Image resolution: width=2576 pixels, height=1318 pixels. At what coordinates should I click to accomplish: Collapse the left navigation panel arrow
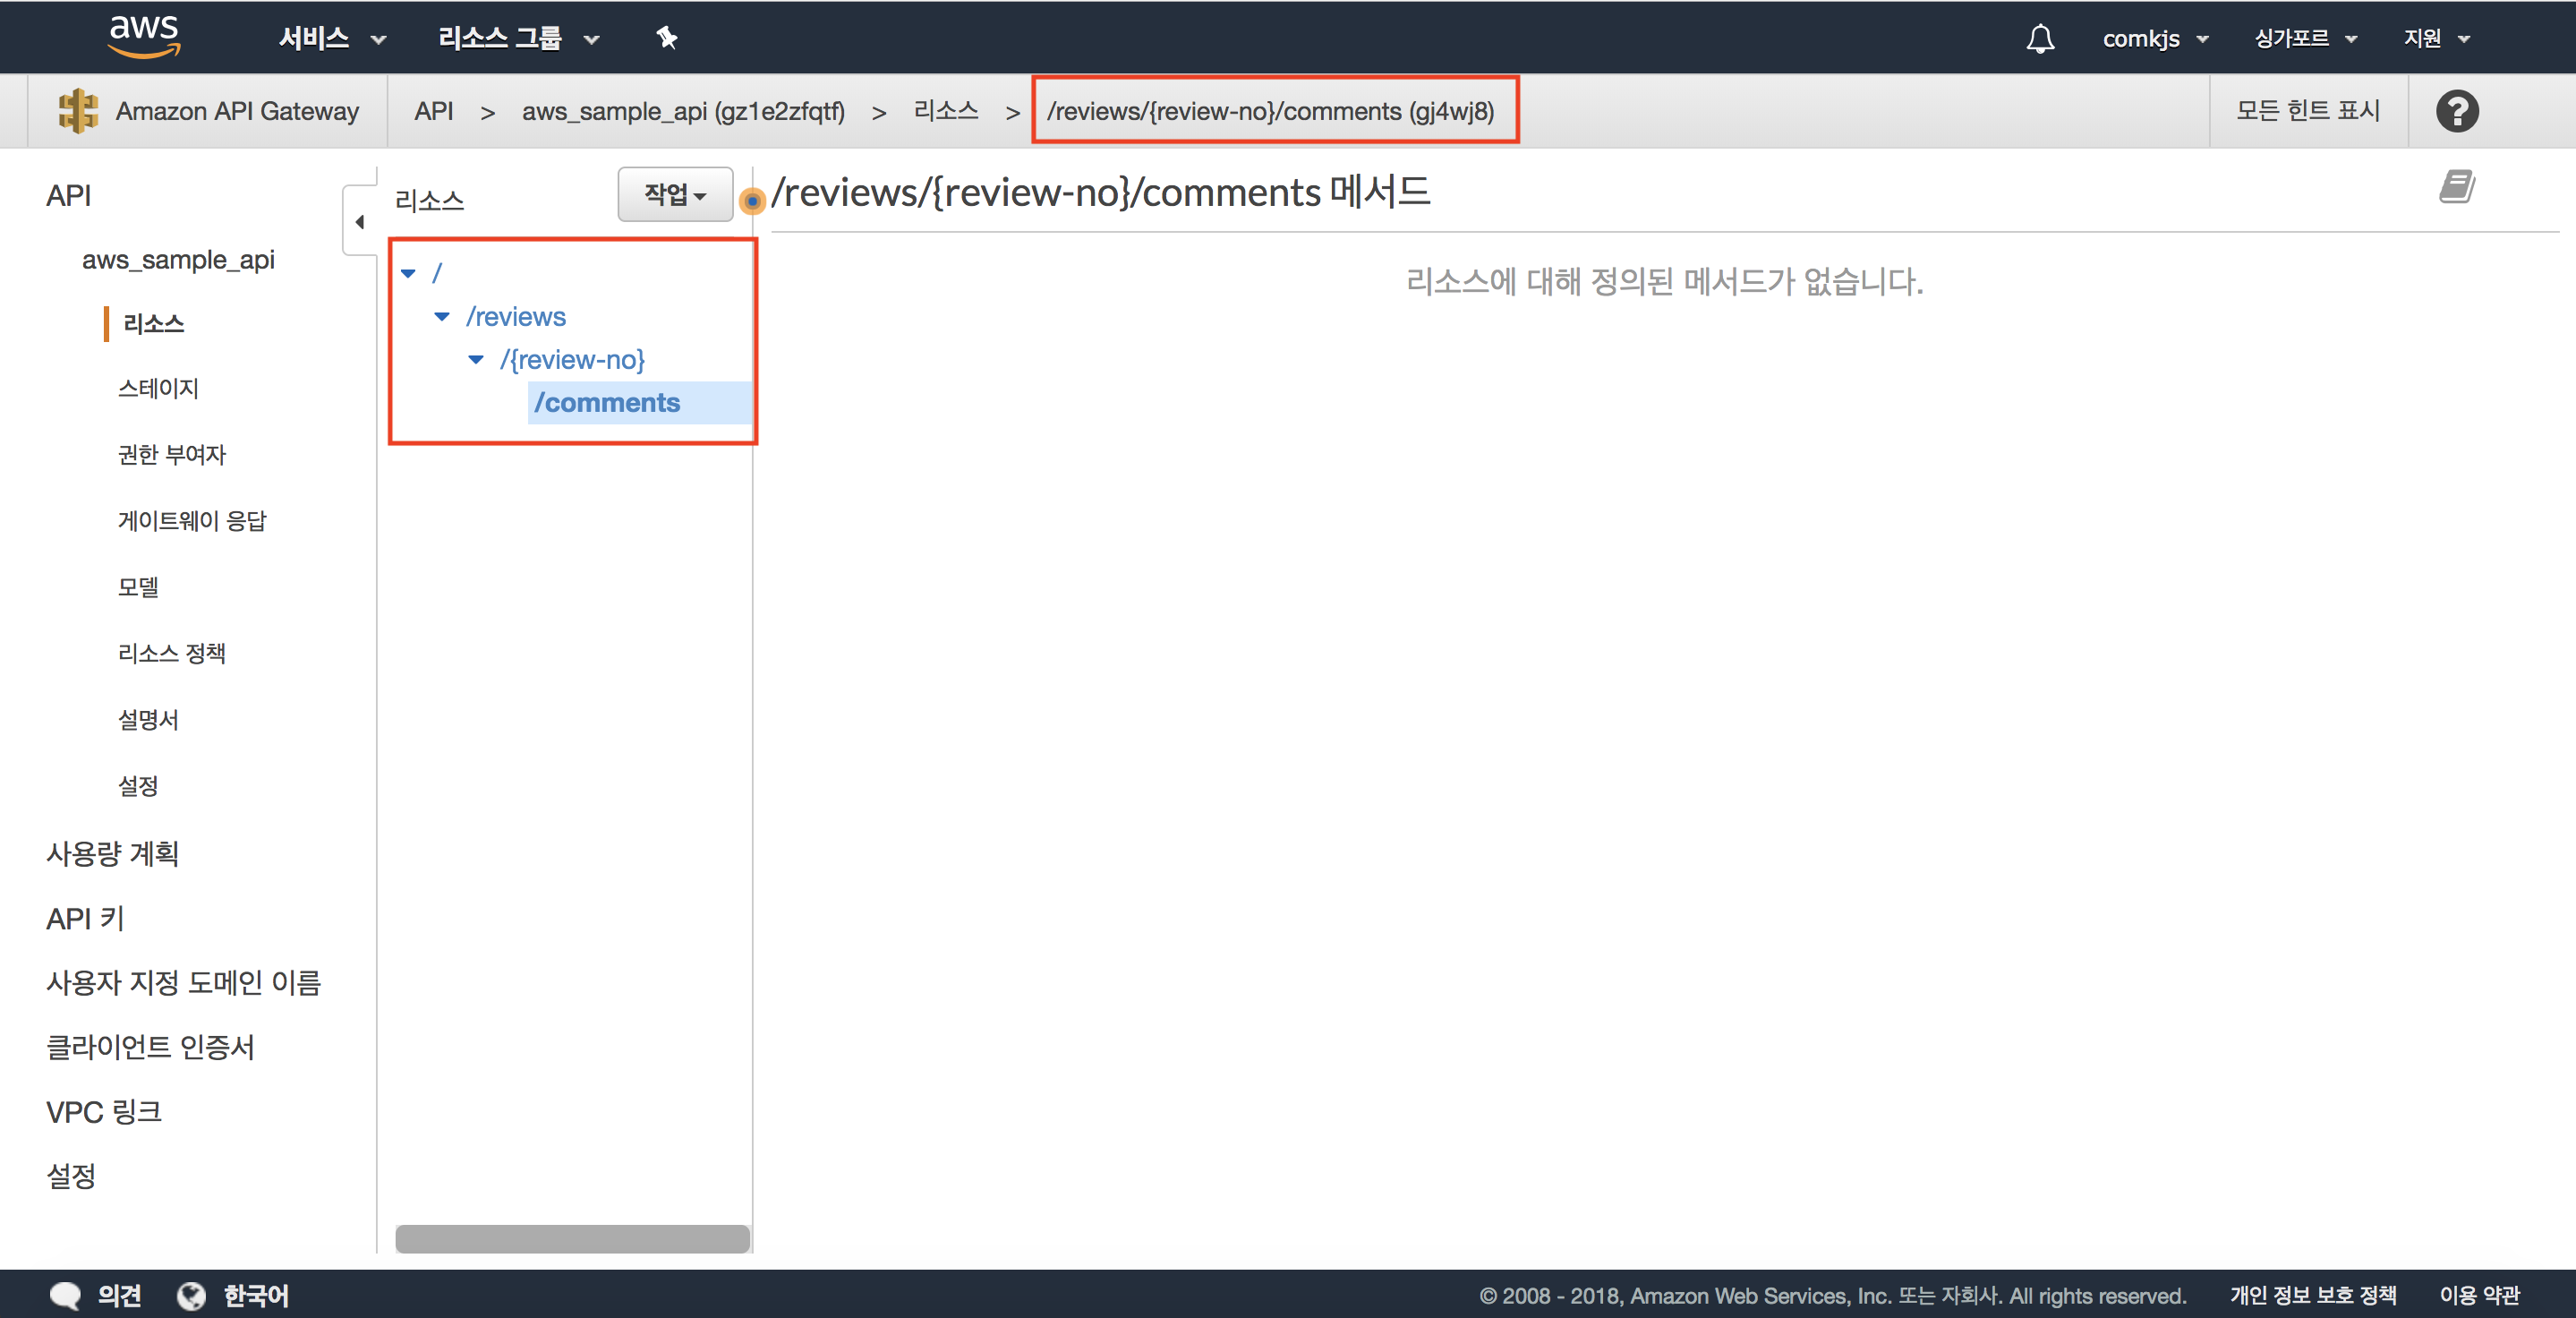[360, 222]
